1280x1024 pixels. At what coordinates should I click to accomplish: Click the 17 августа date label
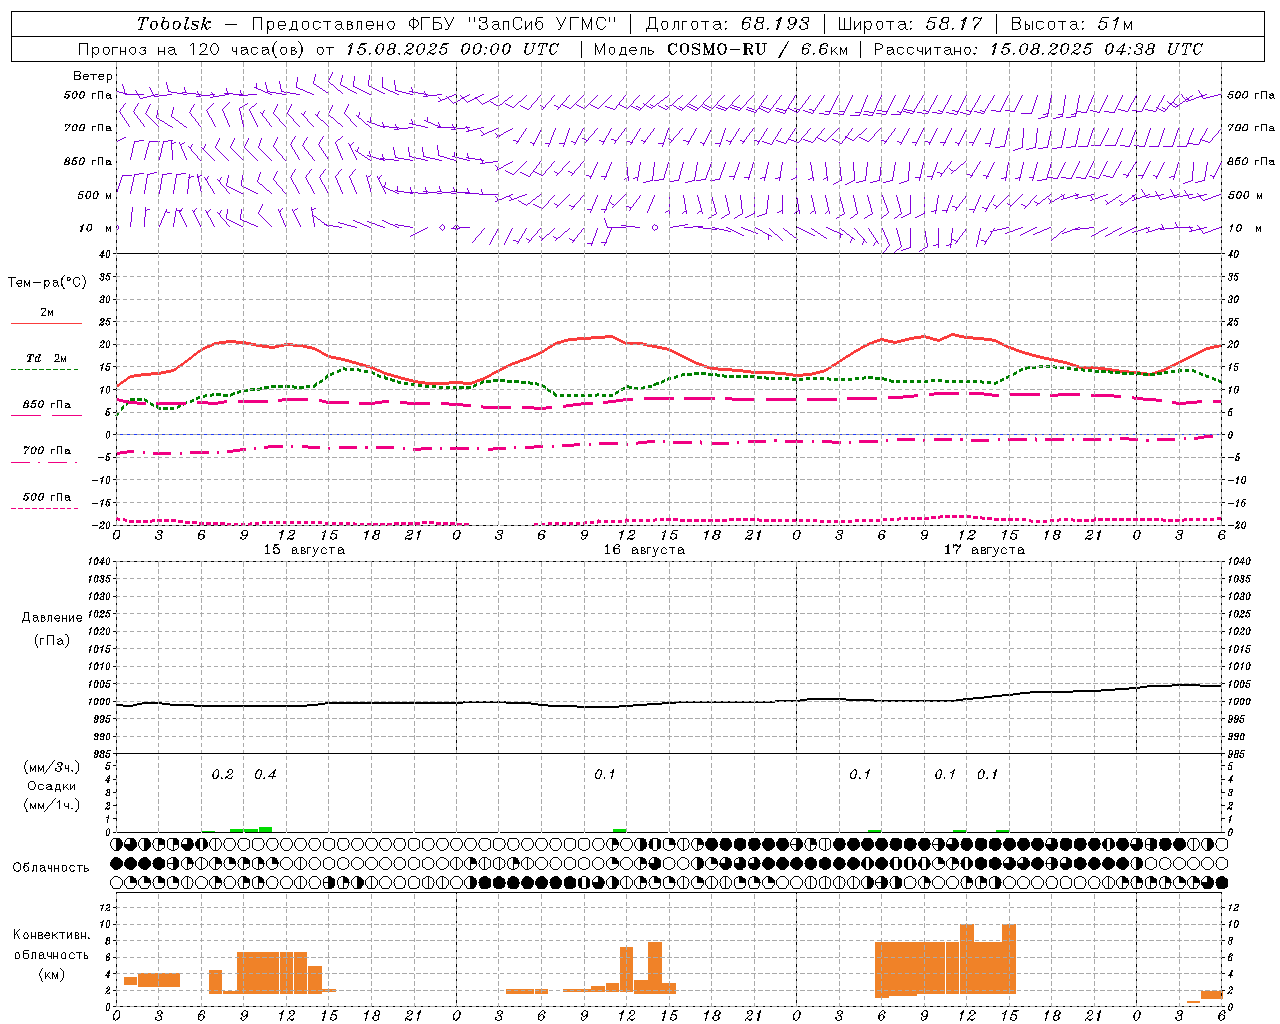pyautogui.click(x=984, y=550)
